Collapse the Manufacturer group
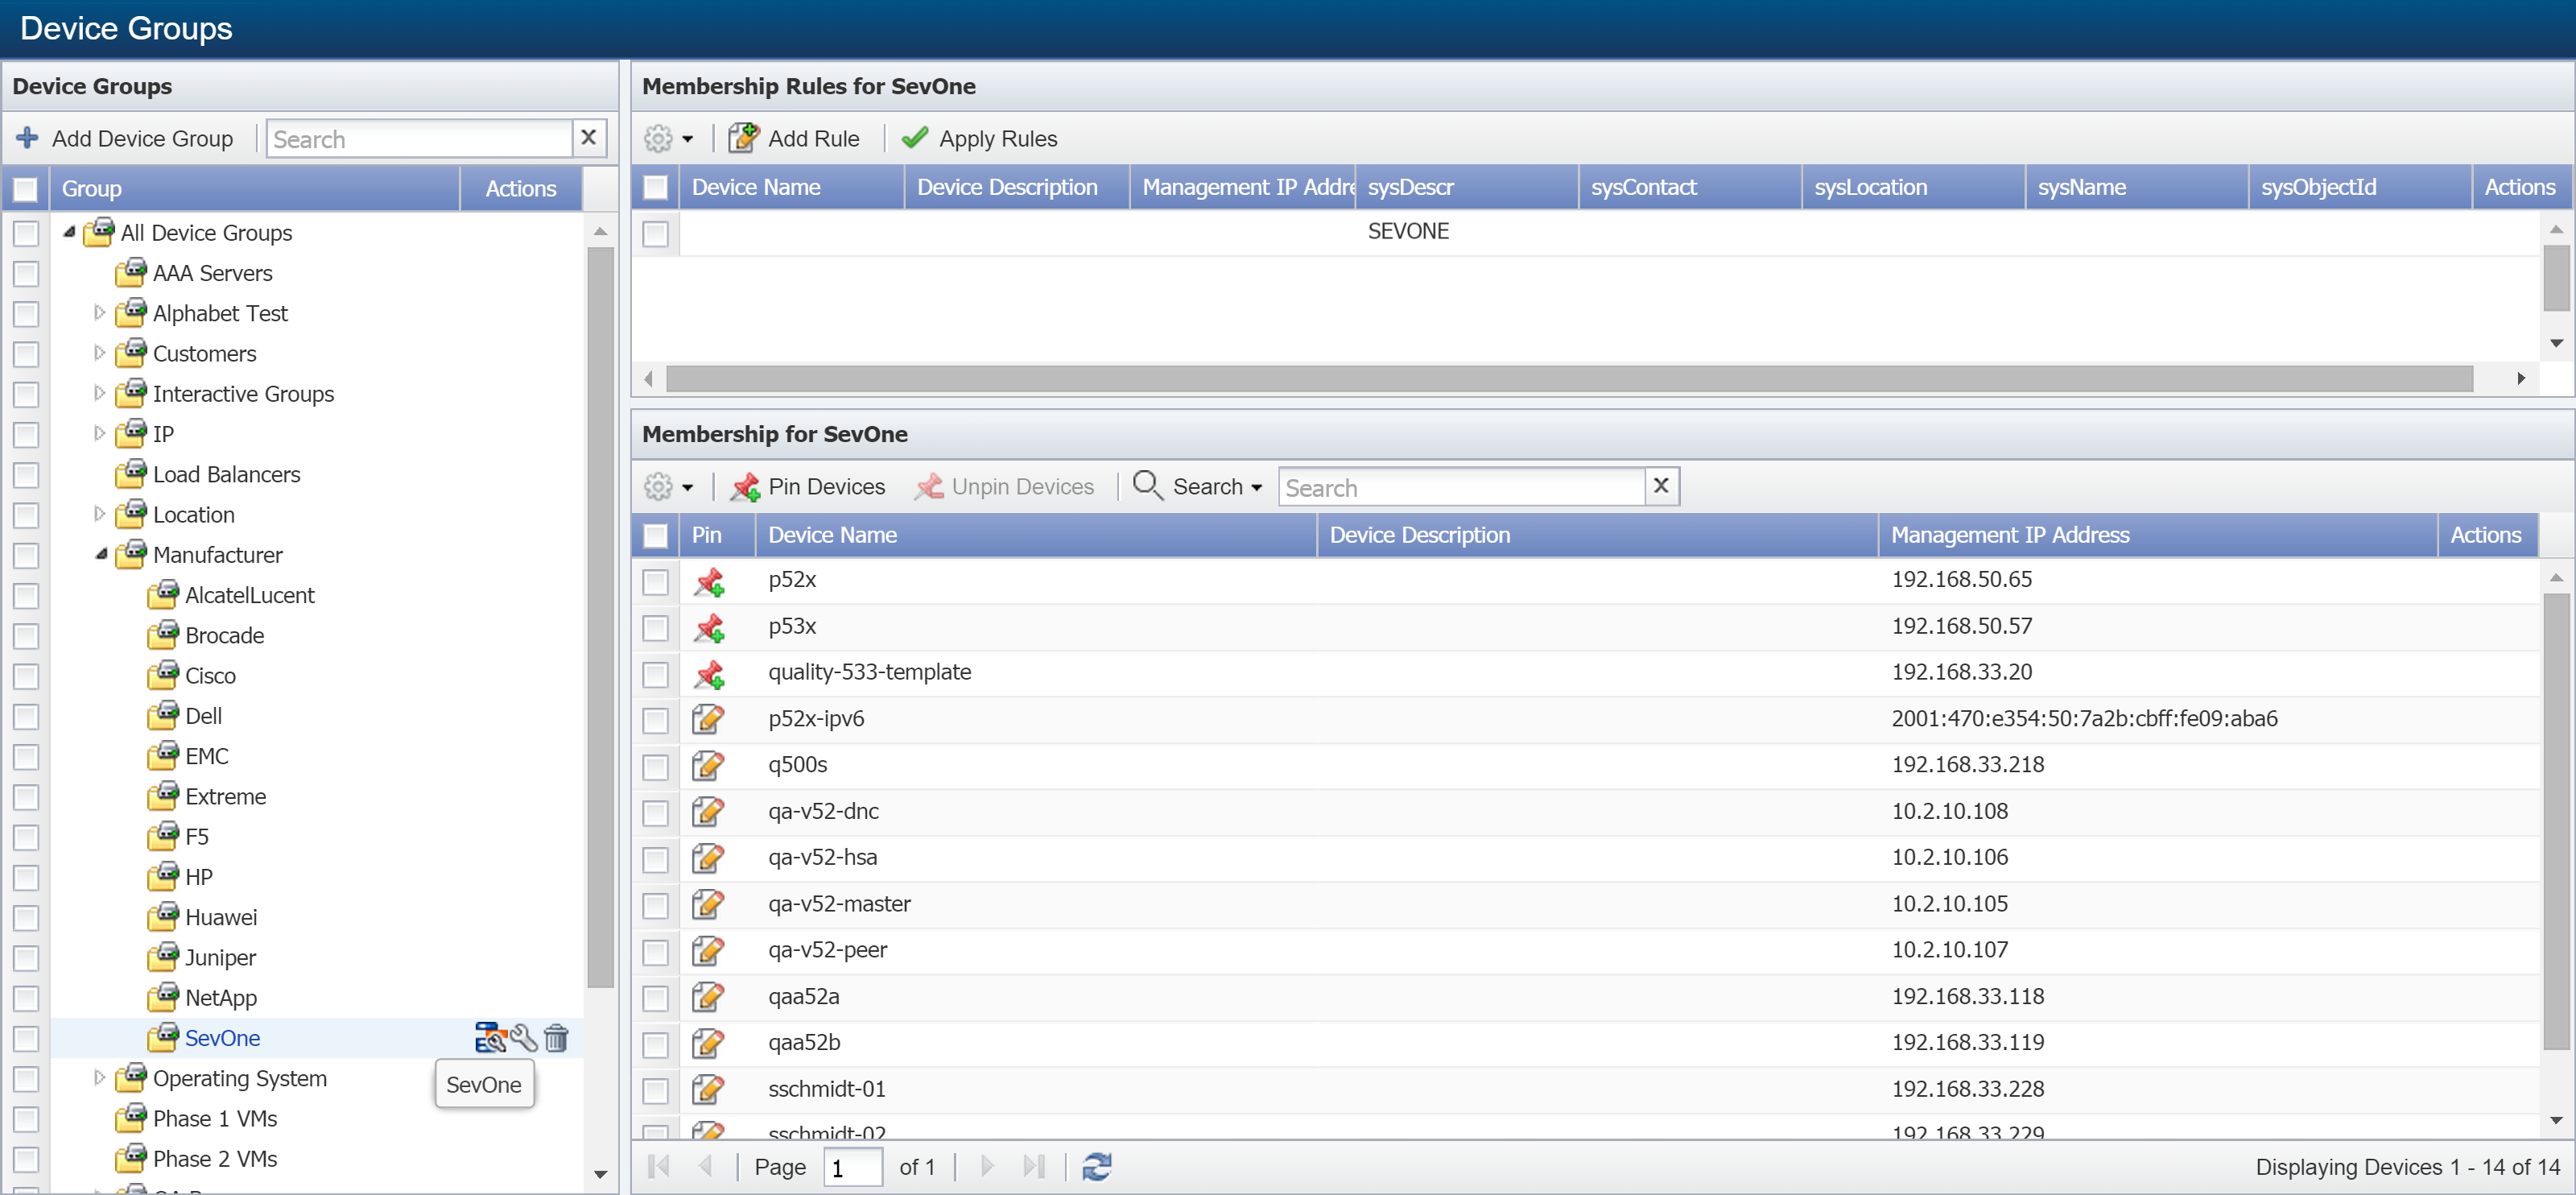The image size is (2576, 1195). pyautogui.click(x=101, y=554)
